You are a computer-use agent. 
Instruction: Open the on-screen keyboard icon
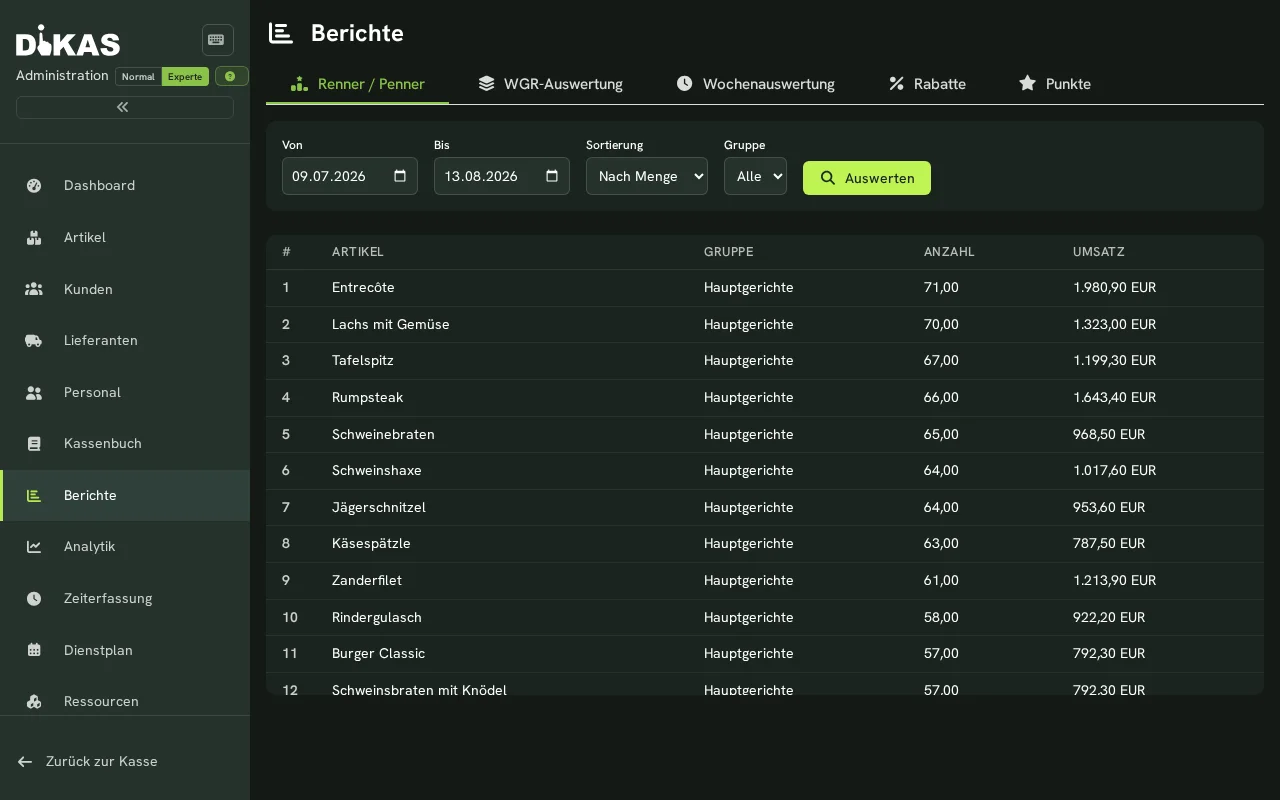pos(218,40)
